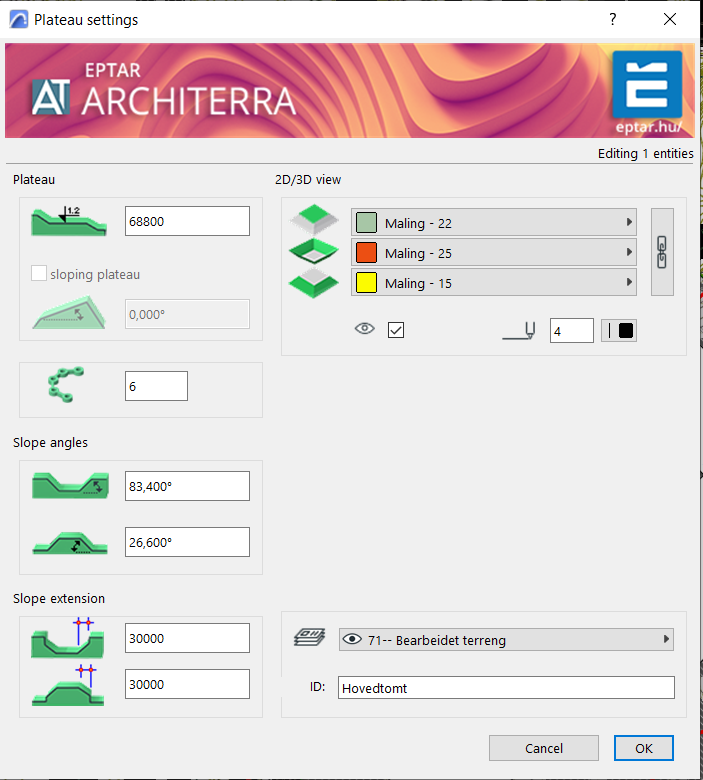Open the Maling - 25 material dropdown
The image size is (703, 780).
point(494,253)
